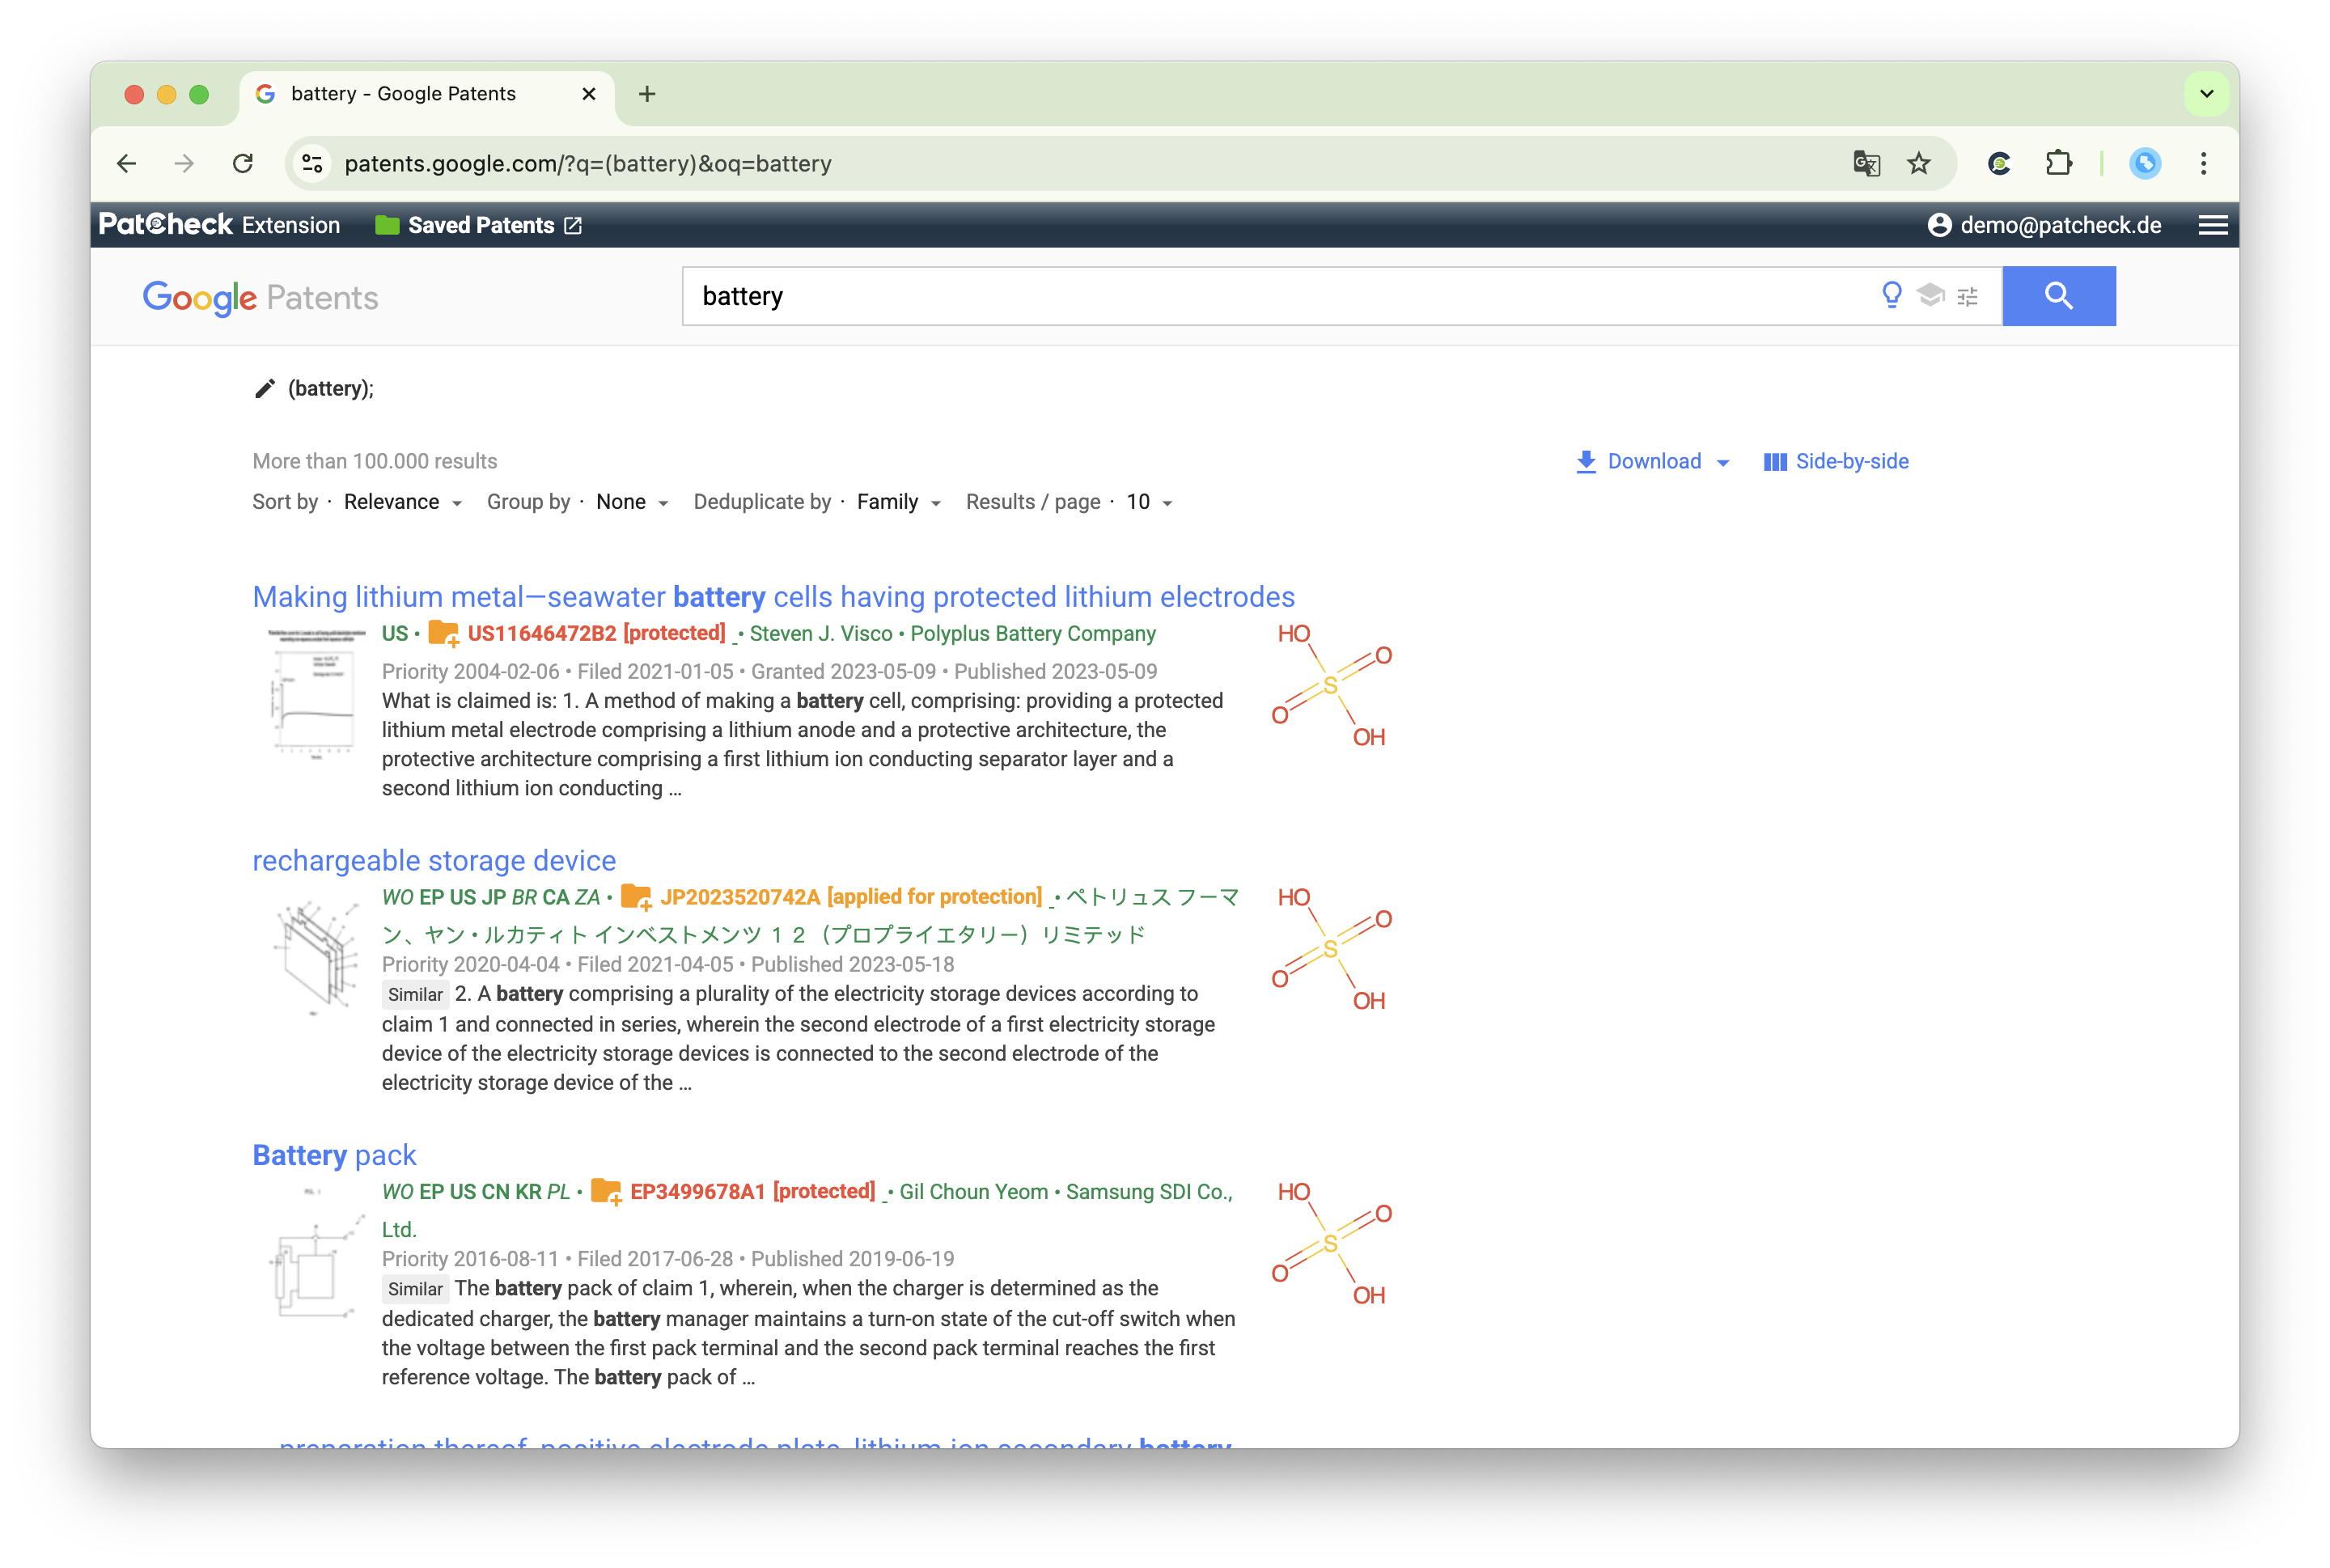
Task: Open the rechargeable storage device patent
Action: (x=433, y=860)
